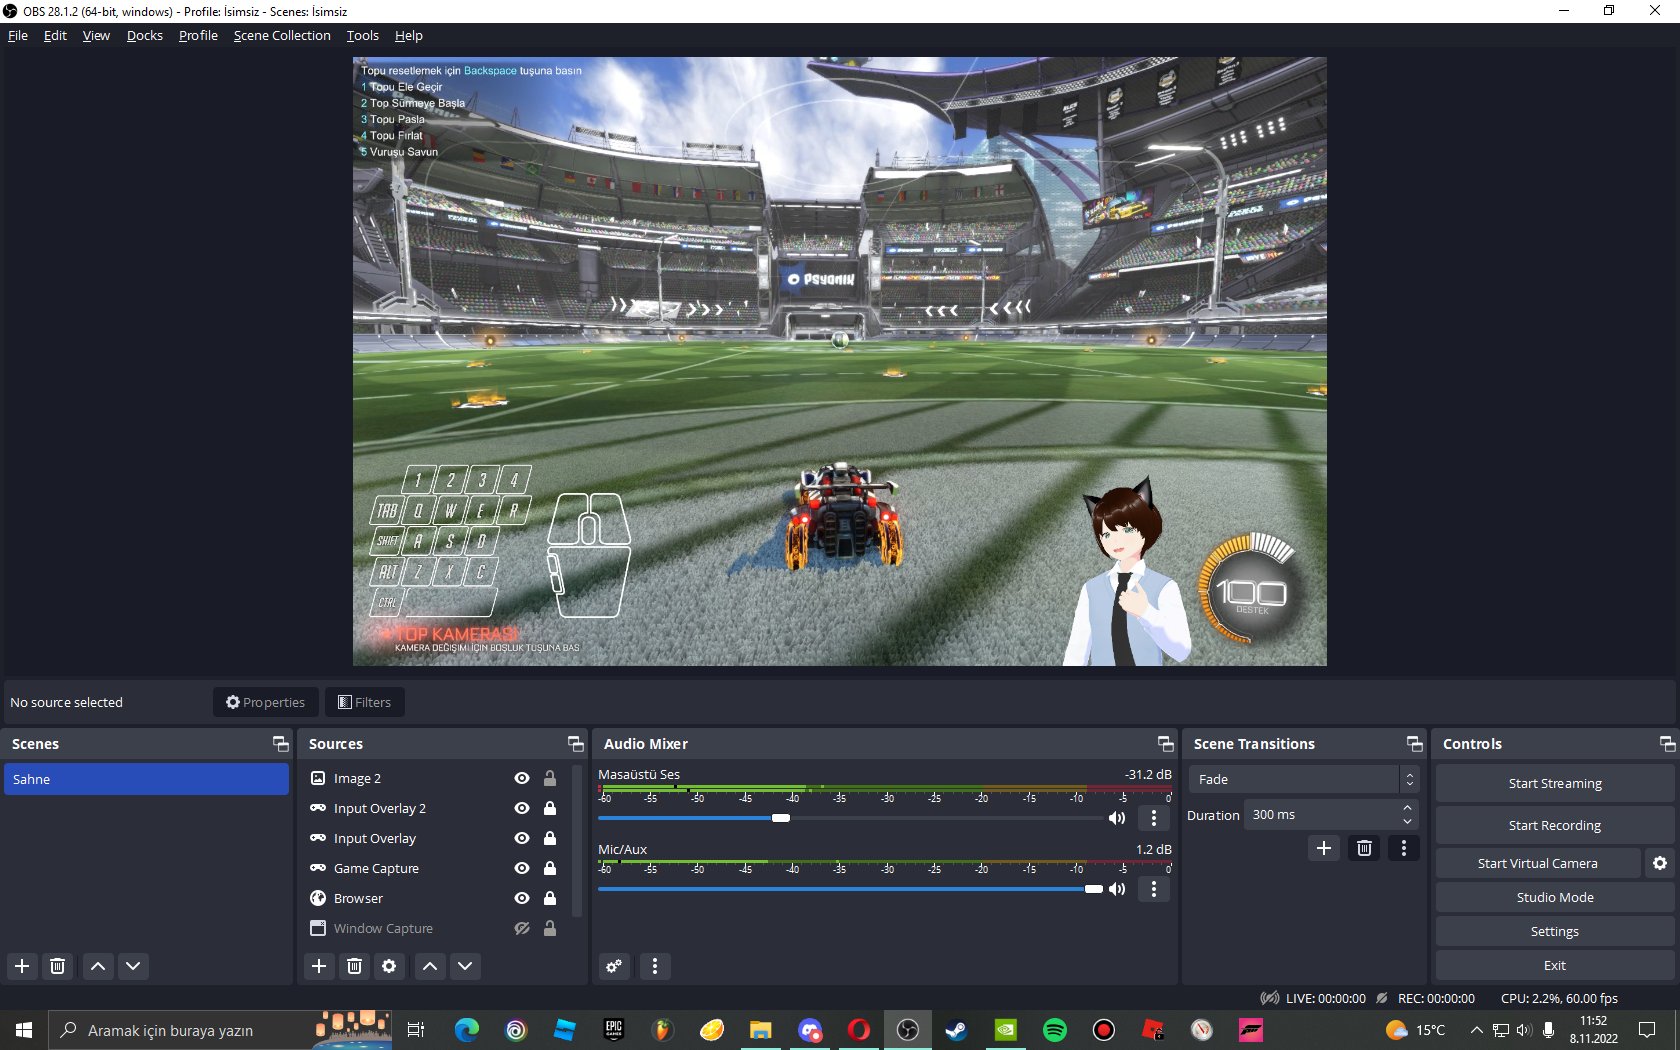The image size is (1680, 1050).
Task: Enter Studio Mode
Action: coord(1555,897)
